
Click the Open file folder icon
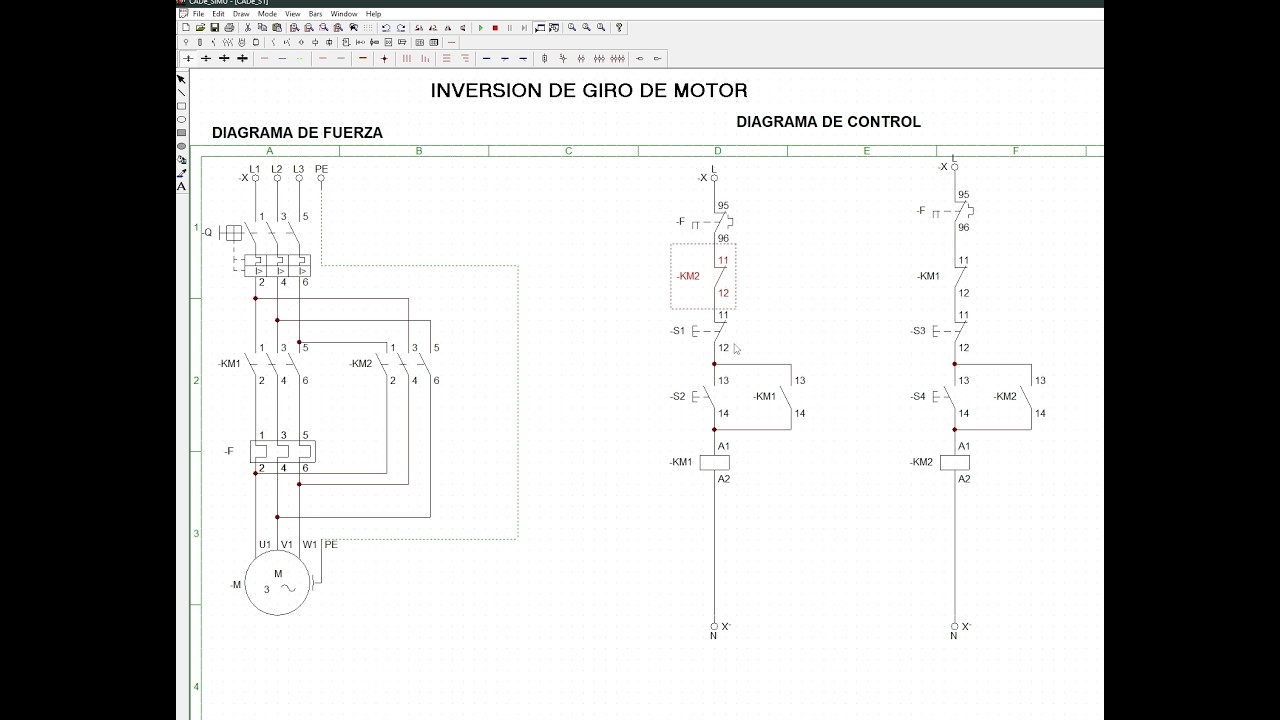pos(200,28)
